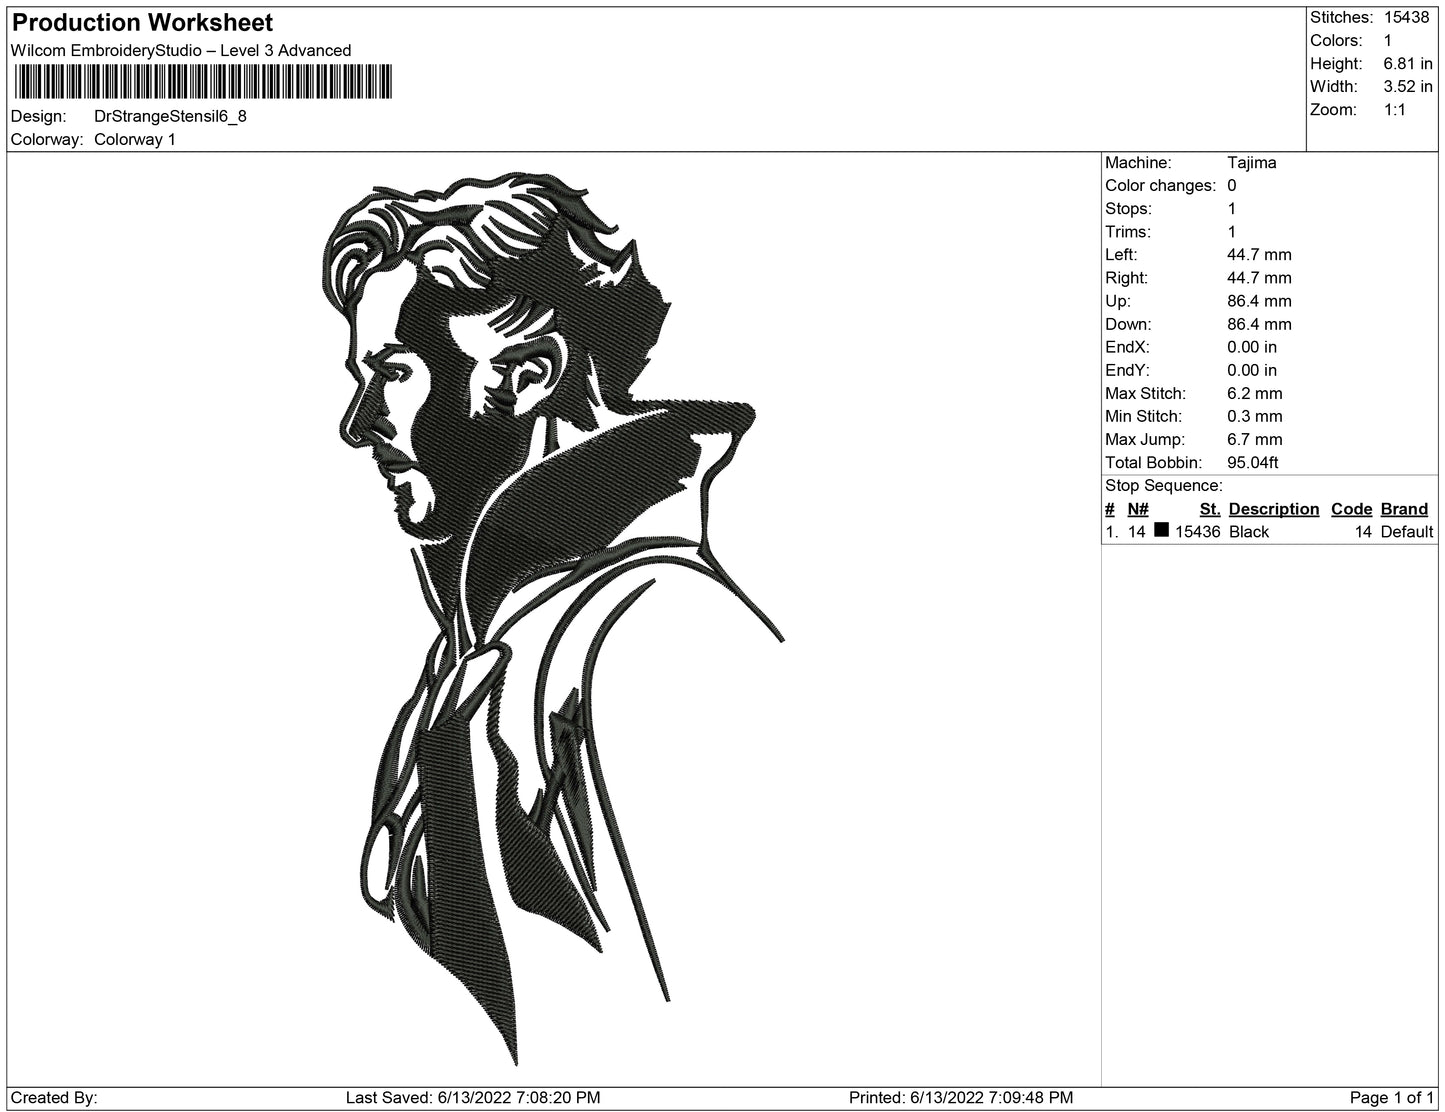Click the "Created By:" footer label
The height and width of the screenshot is (1112, 1445).
click(54, 1098)
